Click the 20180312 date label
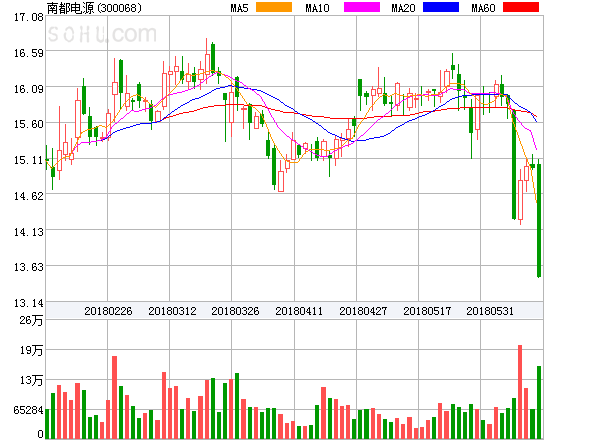This screenshot has width=600, height=440. pyautogui.click(x=172, y=311)
